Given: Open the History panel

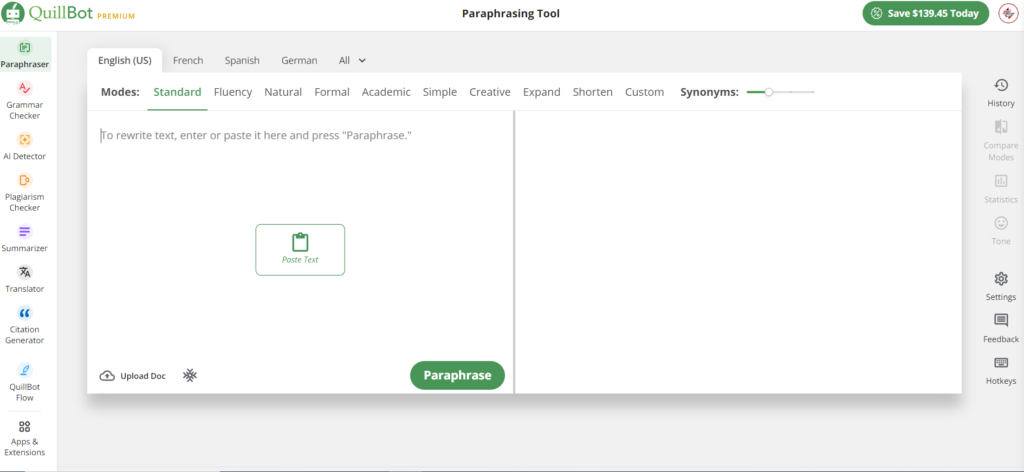Looking at the screenshot, I should pyautogui.click(x=1000, y=93).
